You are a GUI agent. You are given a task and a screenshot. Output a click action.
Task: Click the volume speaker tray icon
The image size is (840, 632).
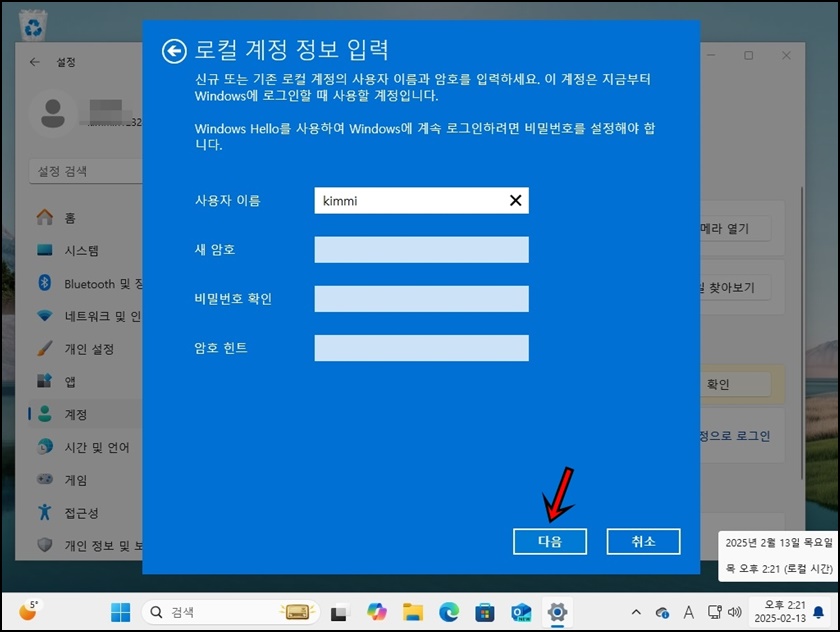point(734,612)
